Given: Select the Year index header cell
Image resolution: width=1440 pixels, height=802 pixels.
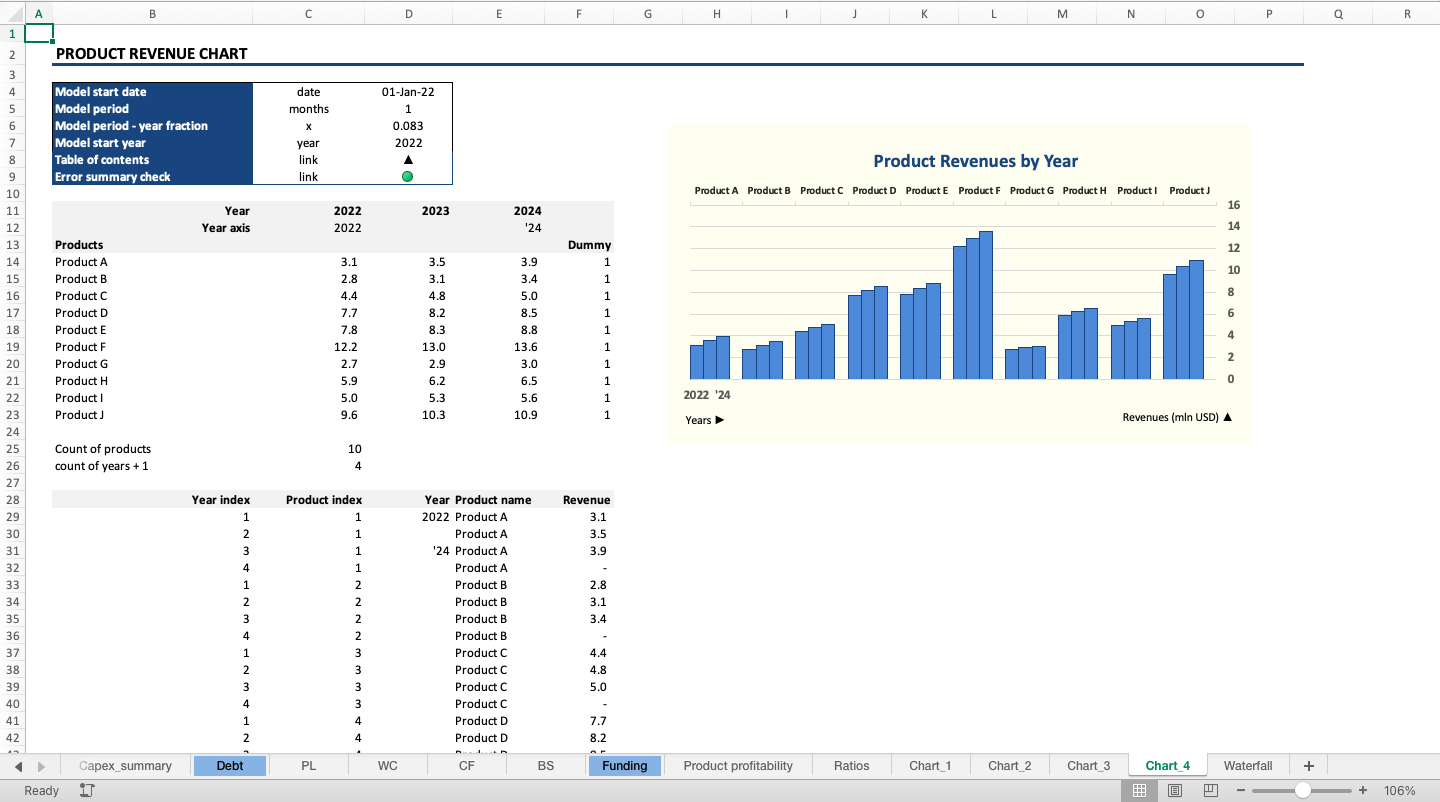Looking at the screenshot, I should pos(152,500).
